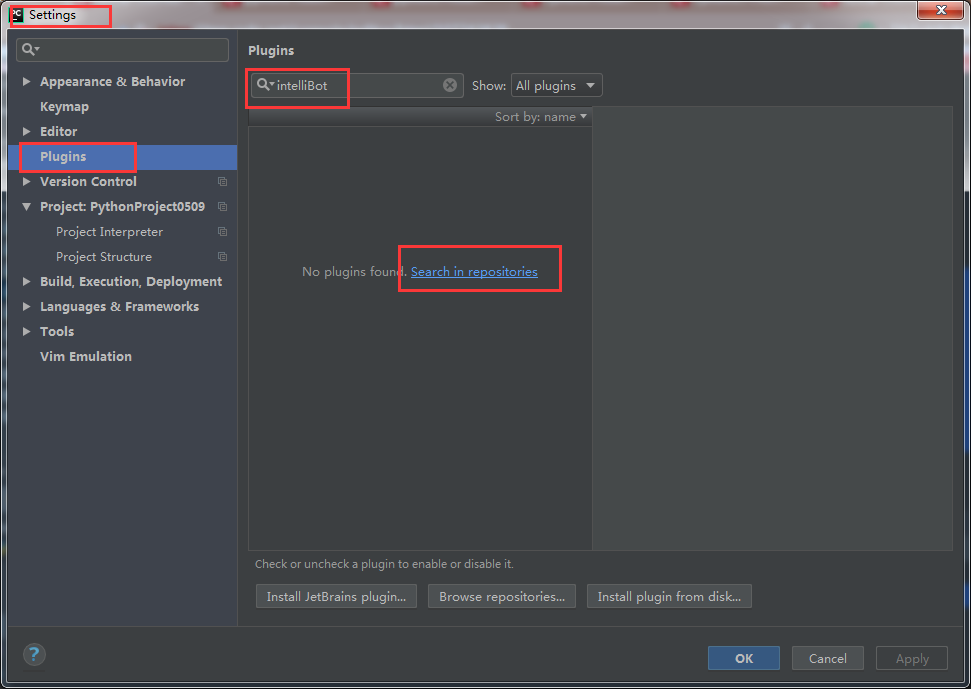
Task: Click Install plugin from disk... button
Action: [x=669, y=596]
